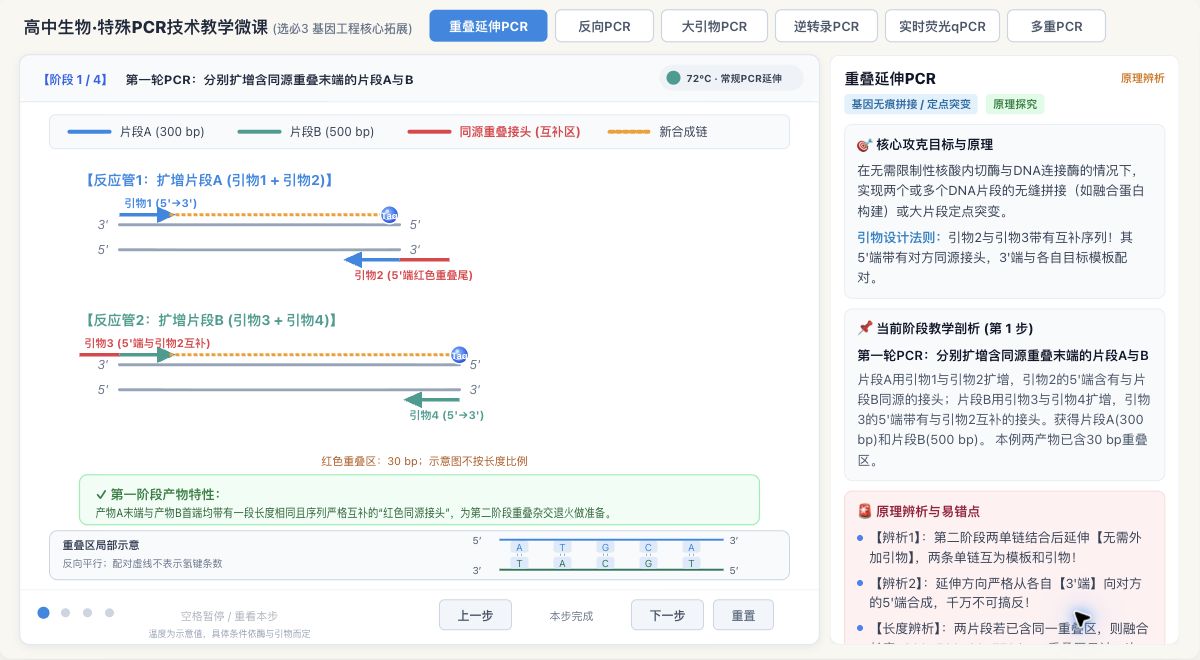Click the 原理辨析 label

point(1142,78)
